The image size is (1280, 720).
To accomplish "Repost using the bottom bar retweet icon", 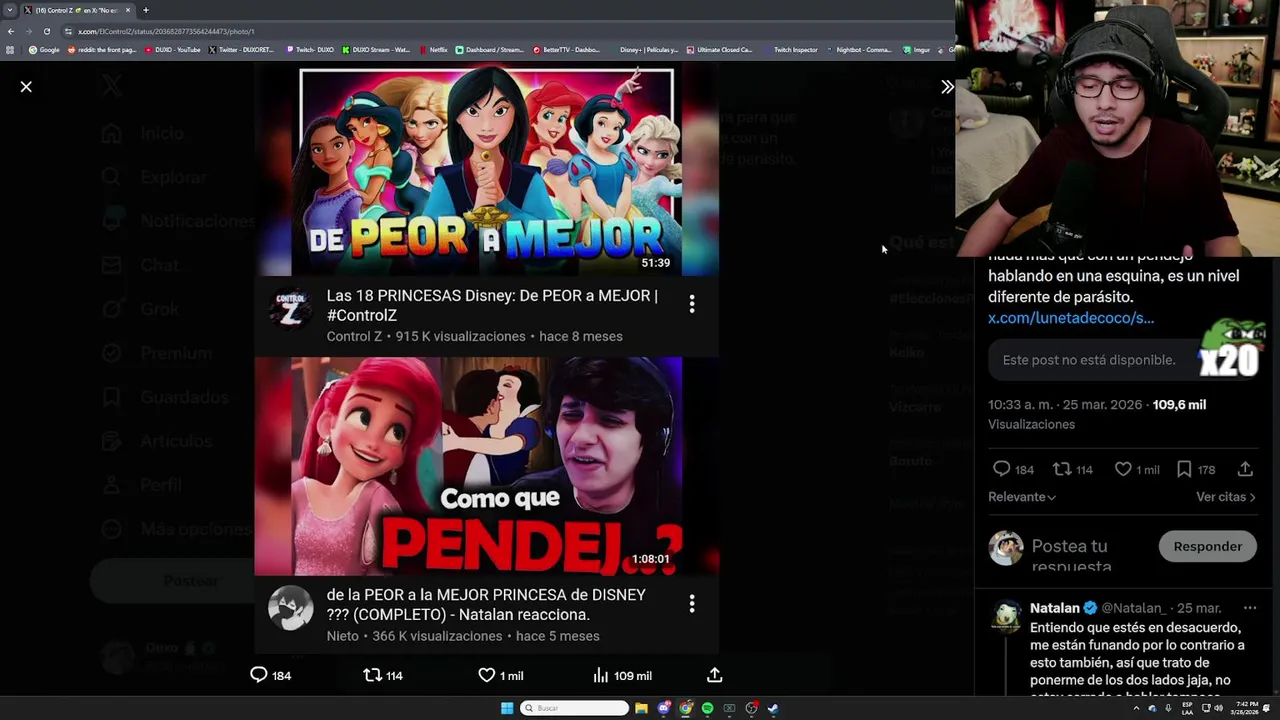I will tap(372, 675).
